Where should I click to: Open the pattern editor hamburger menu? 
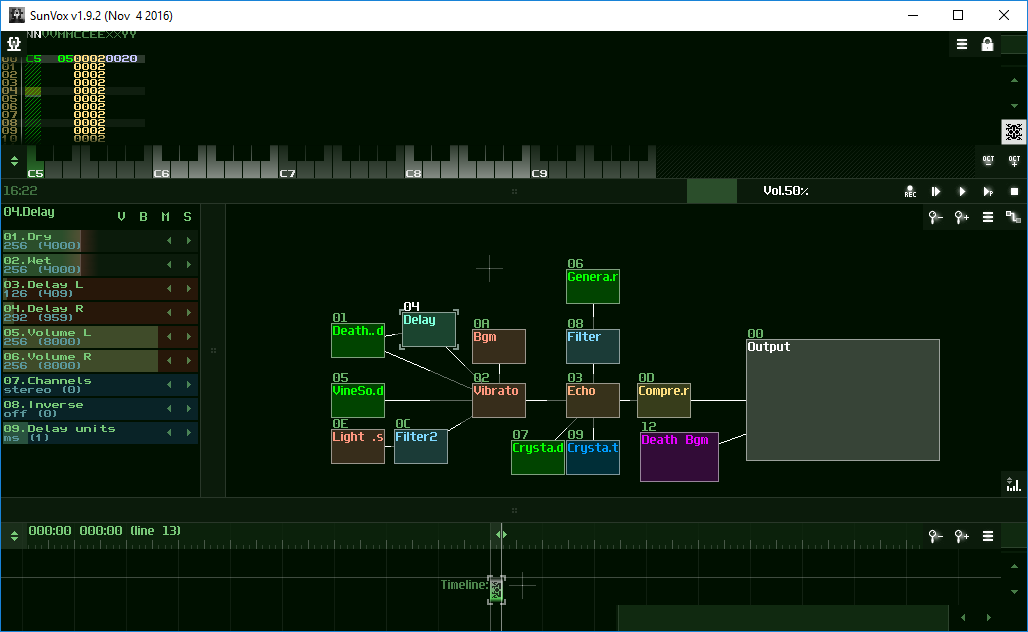(962, 44)
